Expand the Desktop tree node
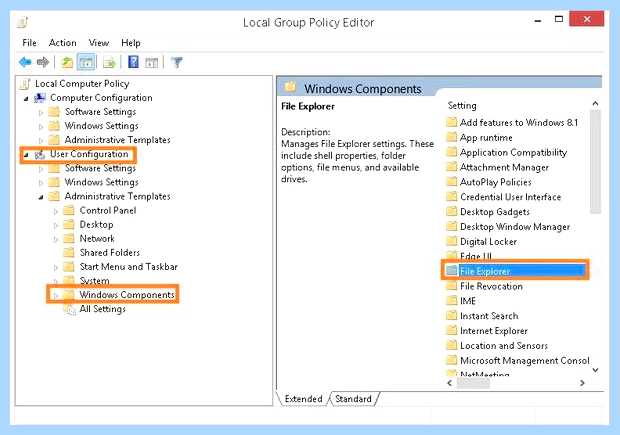This screenshot has width=620, height=435. point(56,225)
